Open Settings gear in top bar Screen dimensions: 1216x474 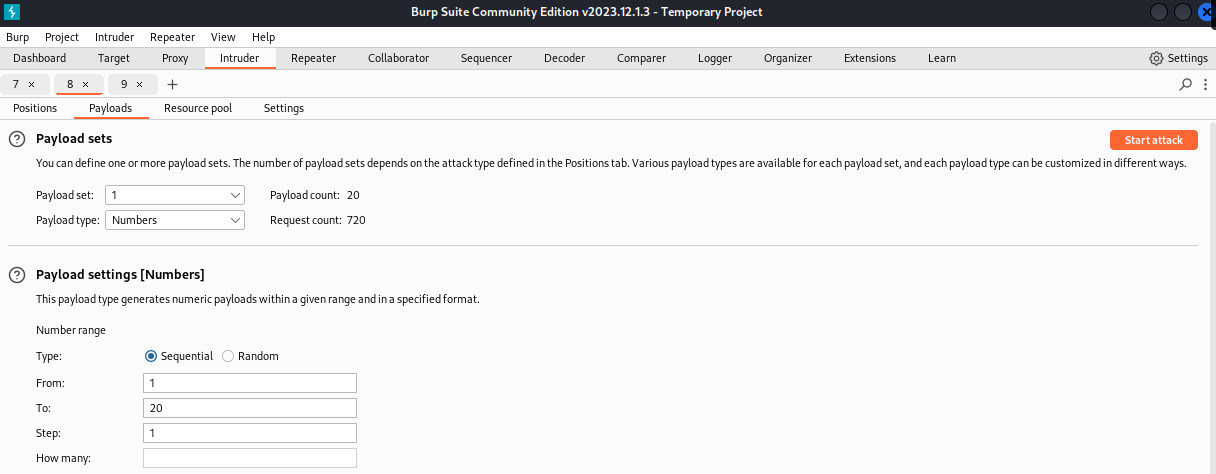pos(1179,58)
